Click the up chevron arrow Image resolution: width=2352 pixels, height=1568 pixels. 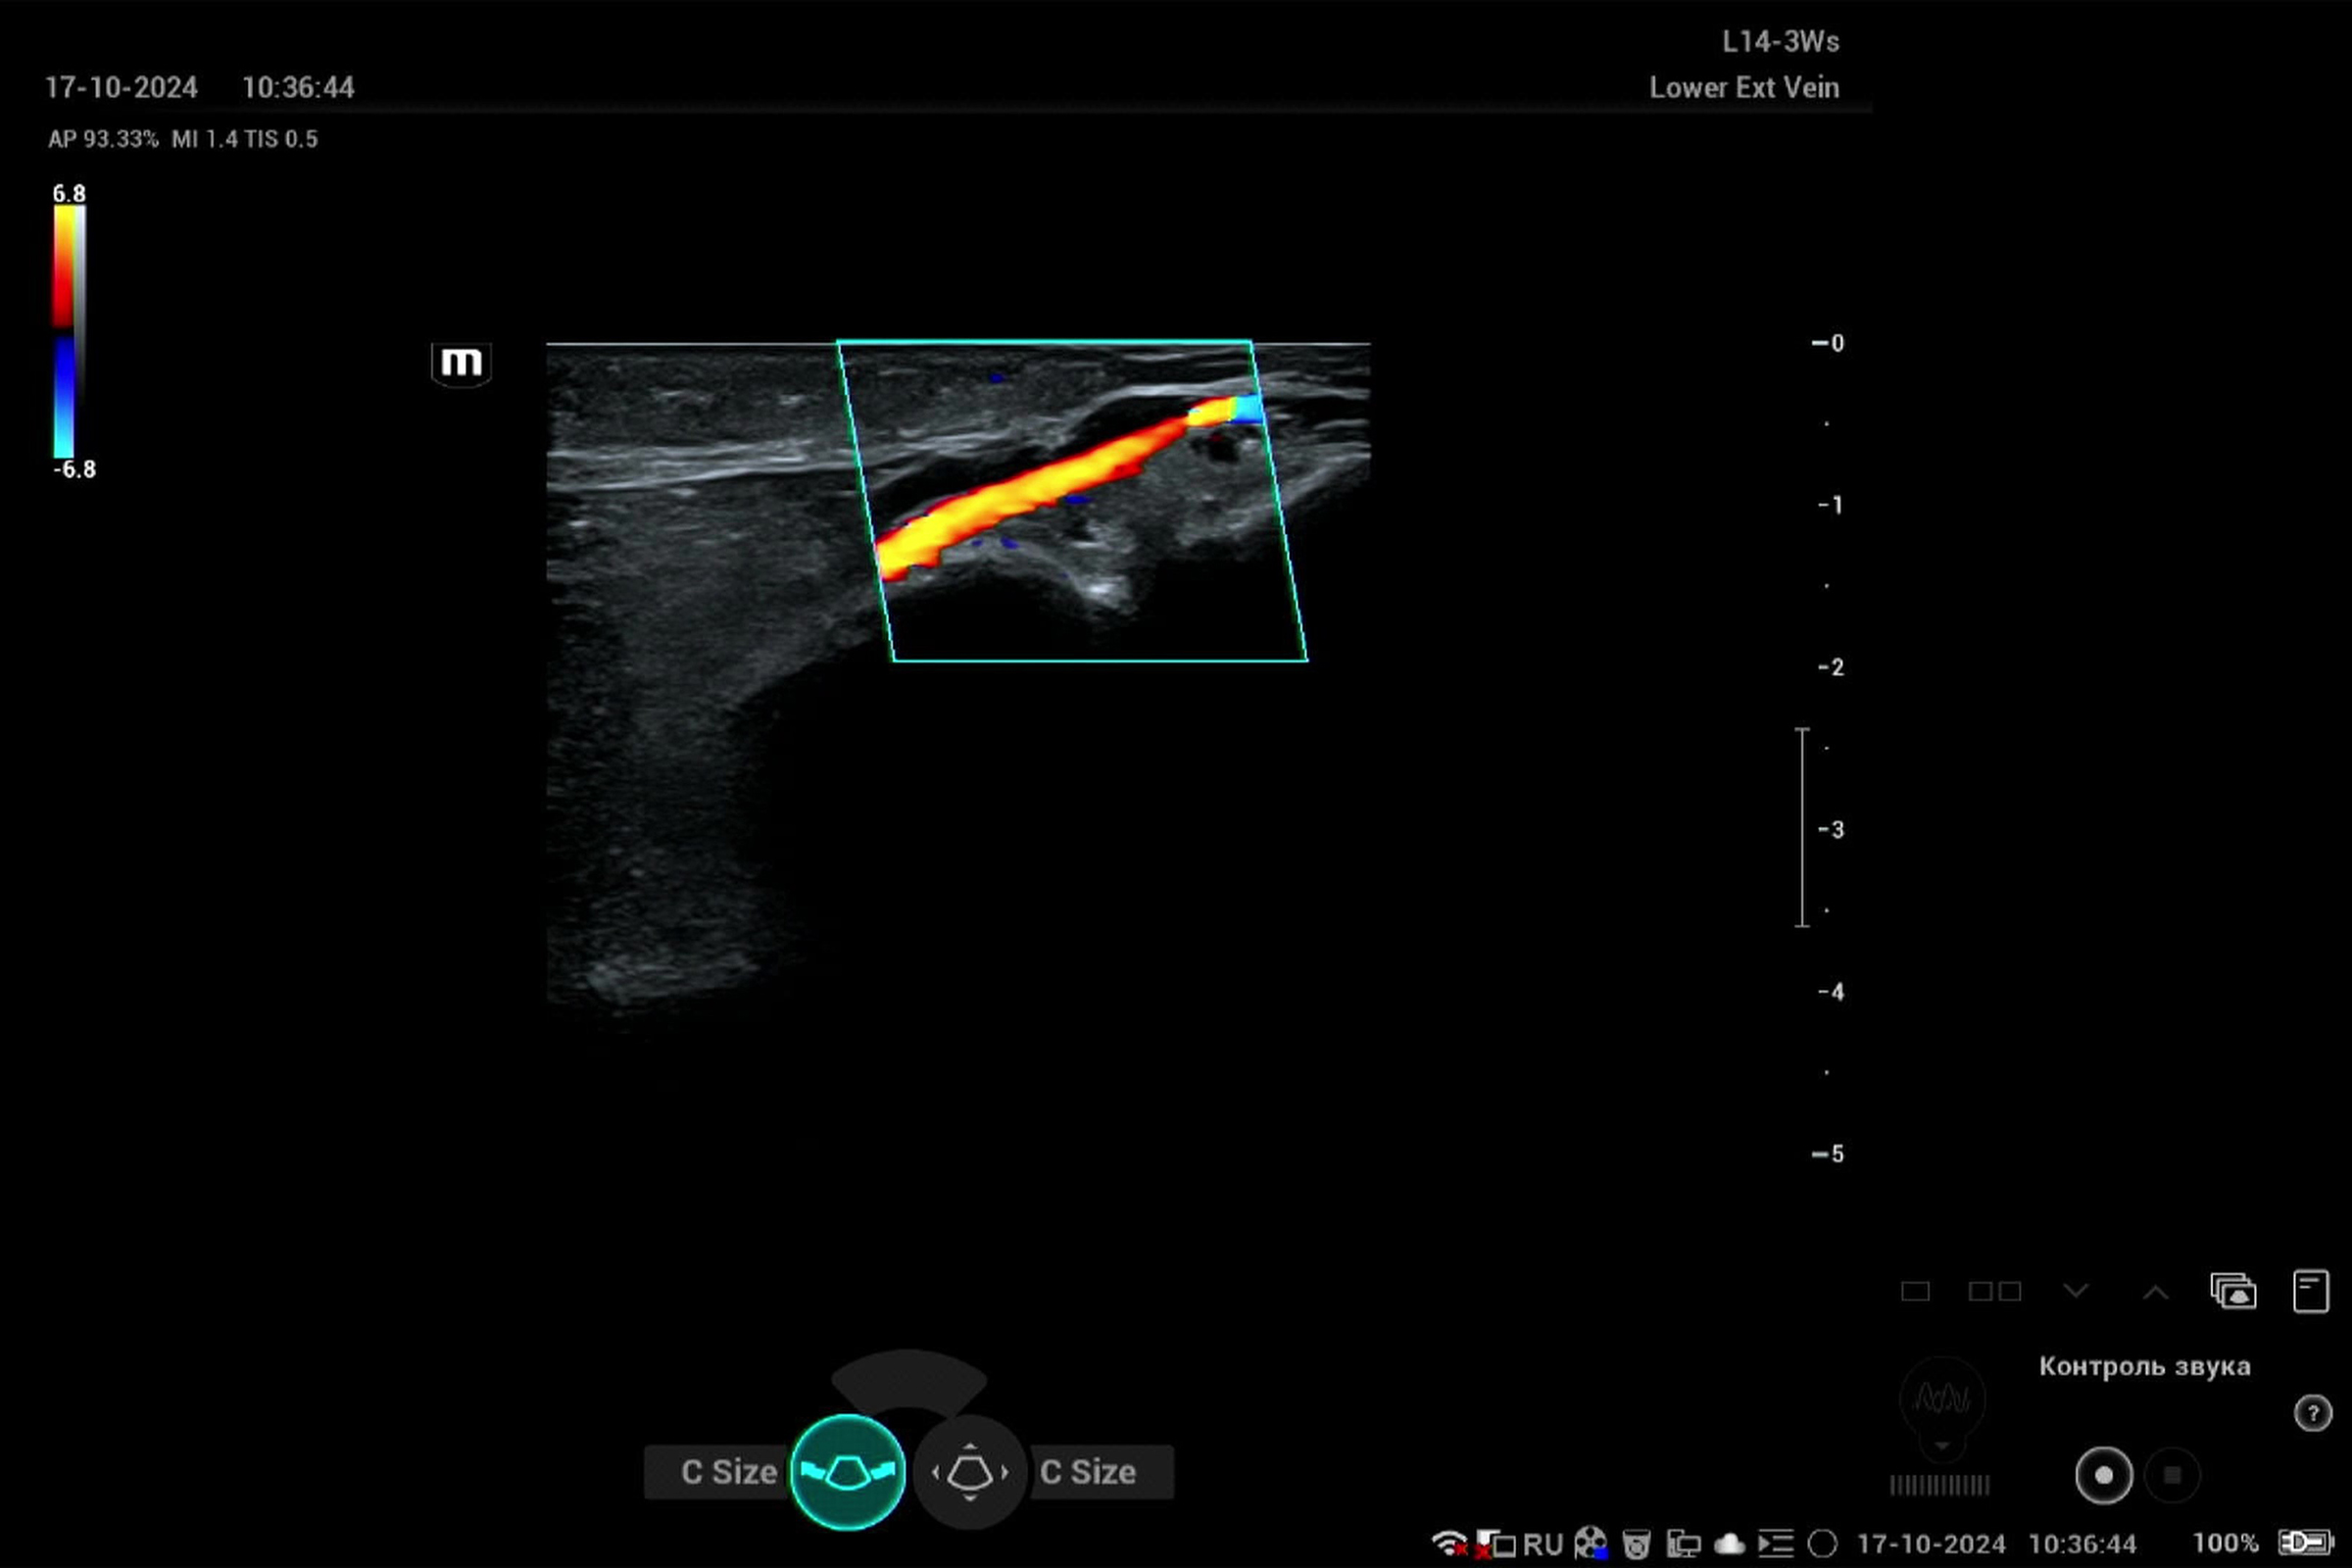2155,1291
